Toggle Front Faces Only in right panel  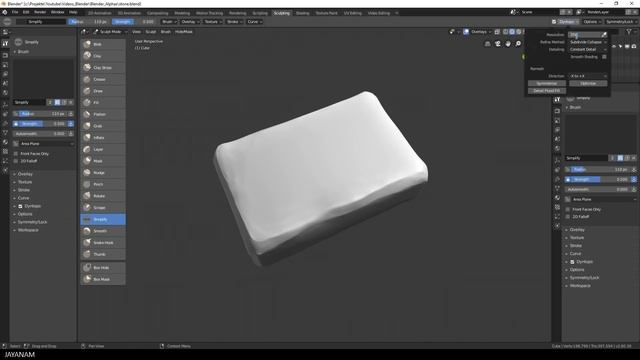[568, 209]
